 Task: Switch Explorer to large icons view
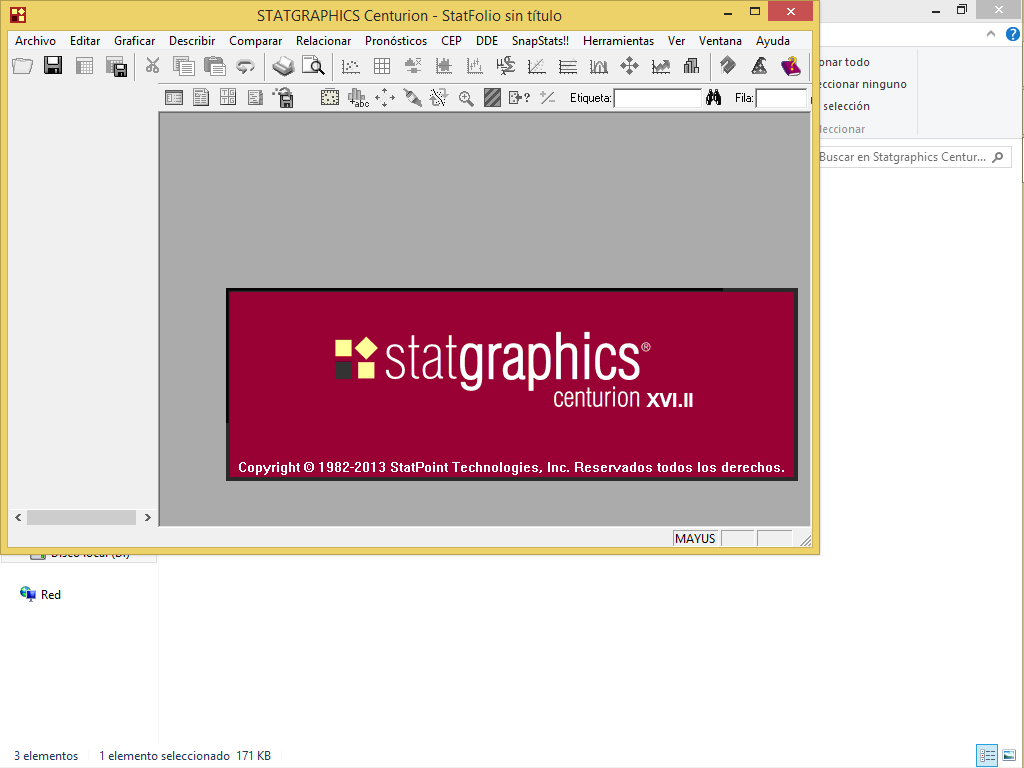pyautogui.click(x=1010, y=756)
